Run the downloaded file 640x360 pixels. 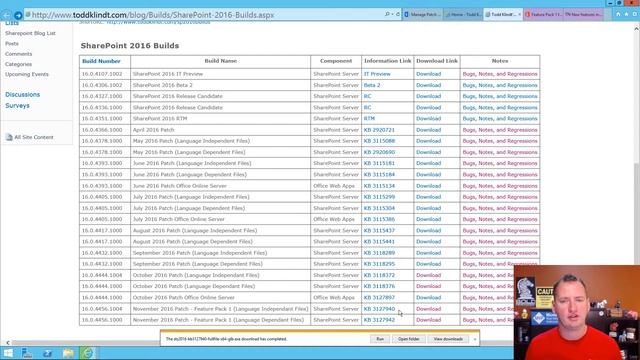point(380,339)
